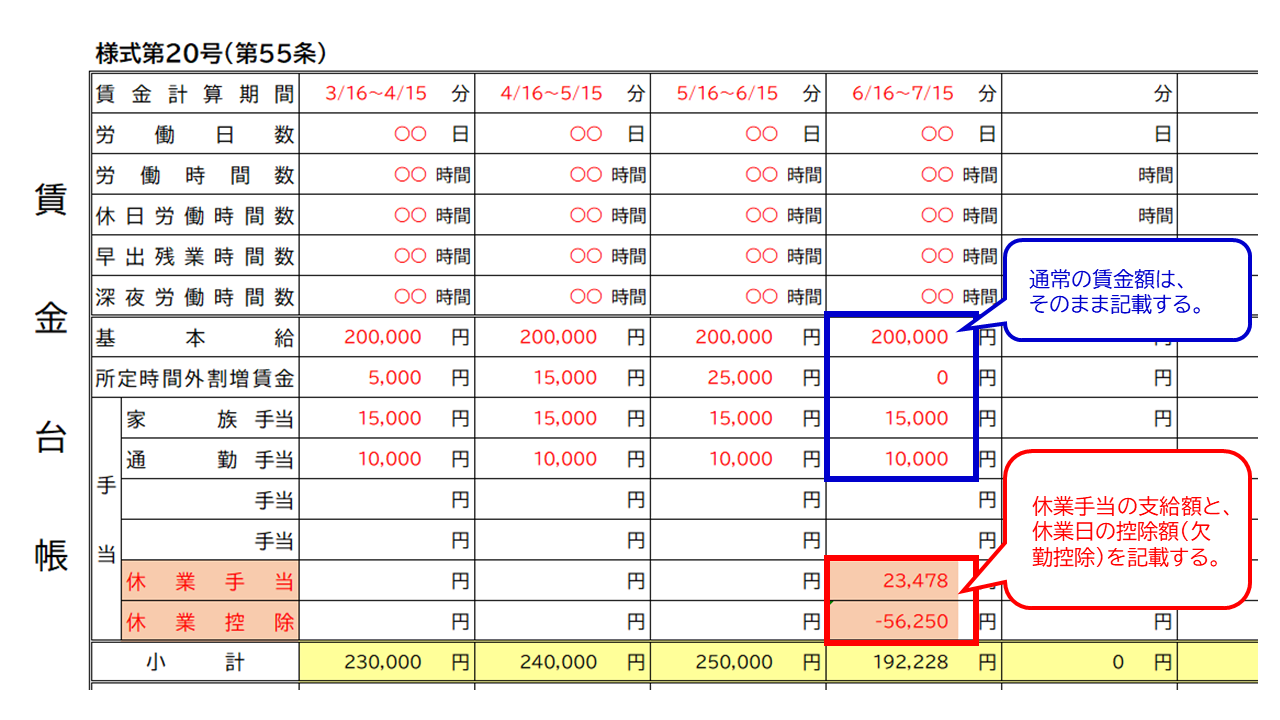Click the 所定時間外割増賃金 row label
Viewport: 1280px width, 720px height.
click(x=195, y=378)
